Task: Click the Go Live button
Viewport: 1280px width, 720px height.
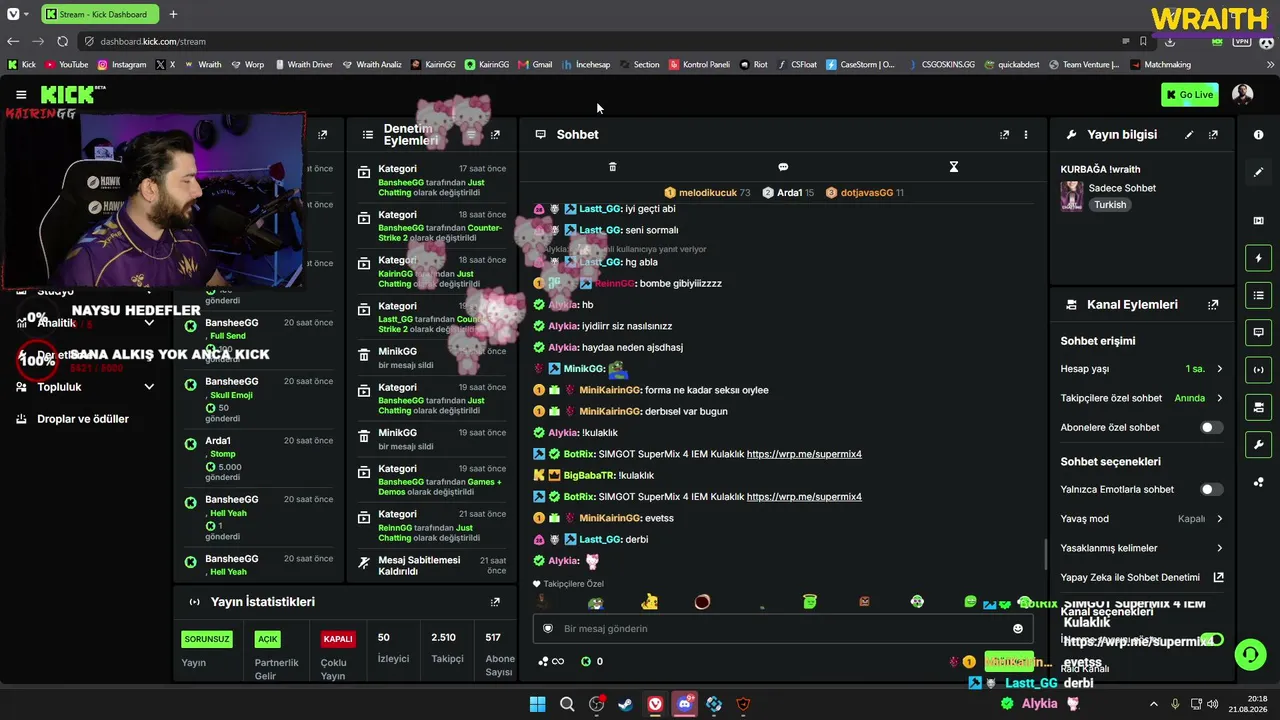Action: coord(1189,95)
